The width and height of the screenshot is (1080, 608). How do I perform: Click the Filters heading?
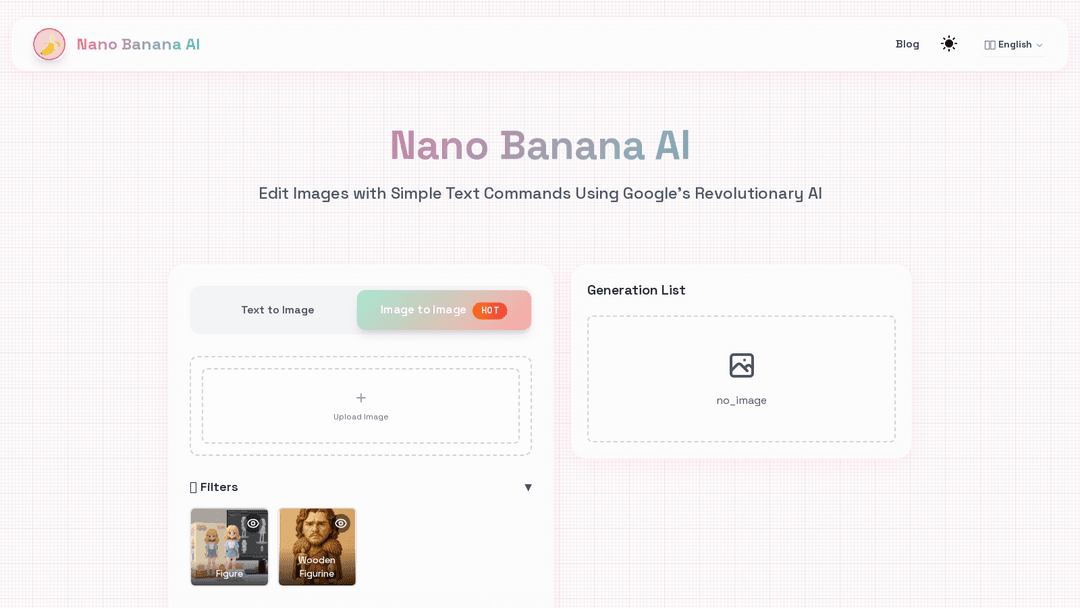click(214, 488)
